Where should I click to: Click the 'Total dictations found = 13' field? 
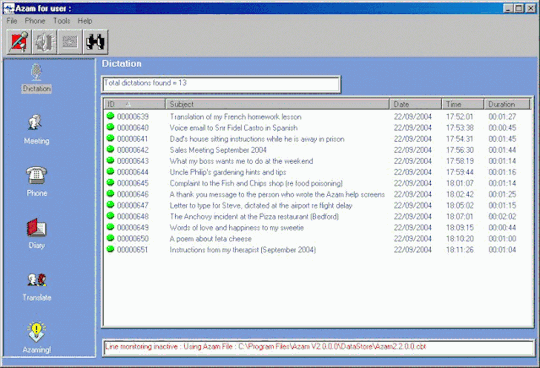coord(221,84)
